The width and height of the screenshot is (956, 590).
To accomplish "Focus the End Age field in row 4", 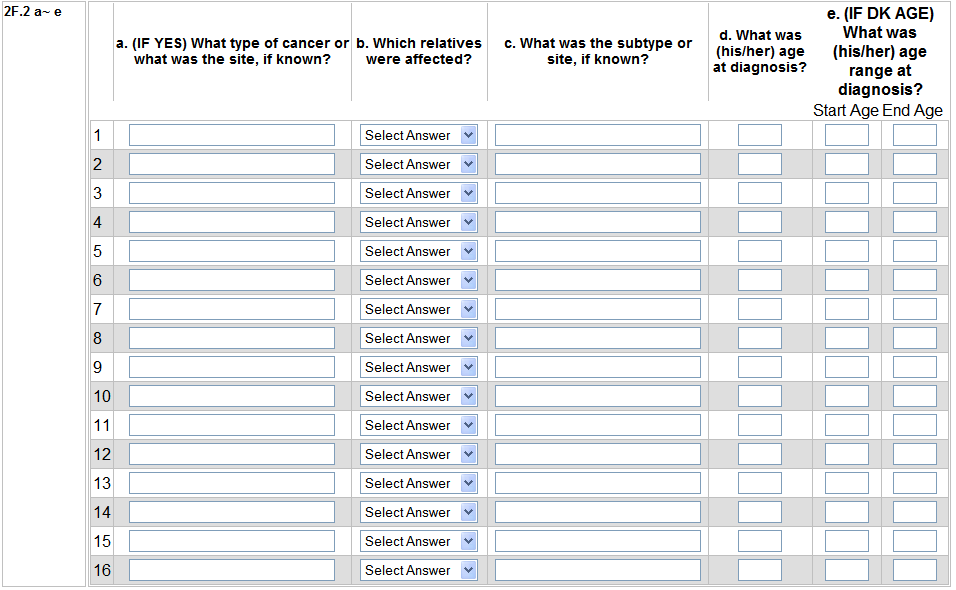I will point(915,222).
